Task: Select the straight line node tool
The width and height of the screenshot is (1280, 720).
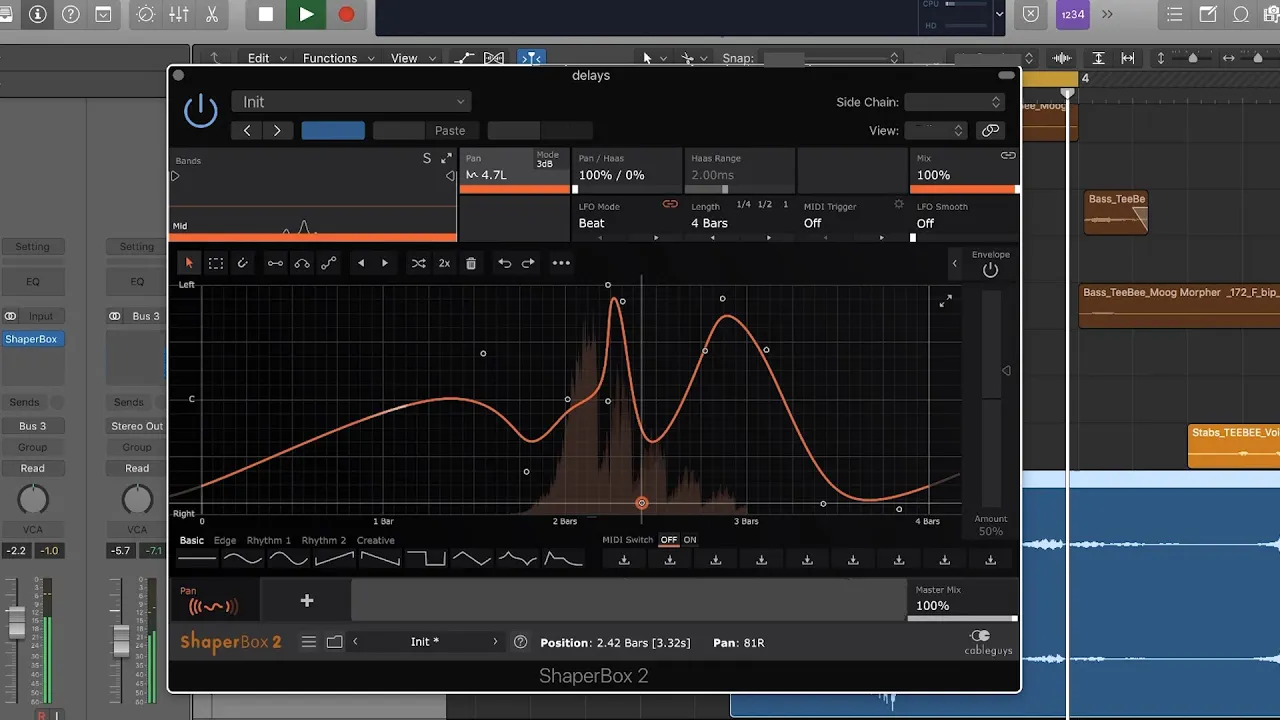Action: (275, 263)
